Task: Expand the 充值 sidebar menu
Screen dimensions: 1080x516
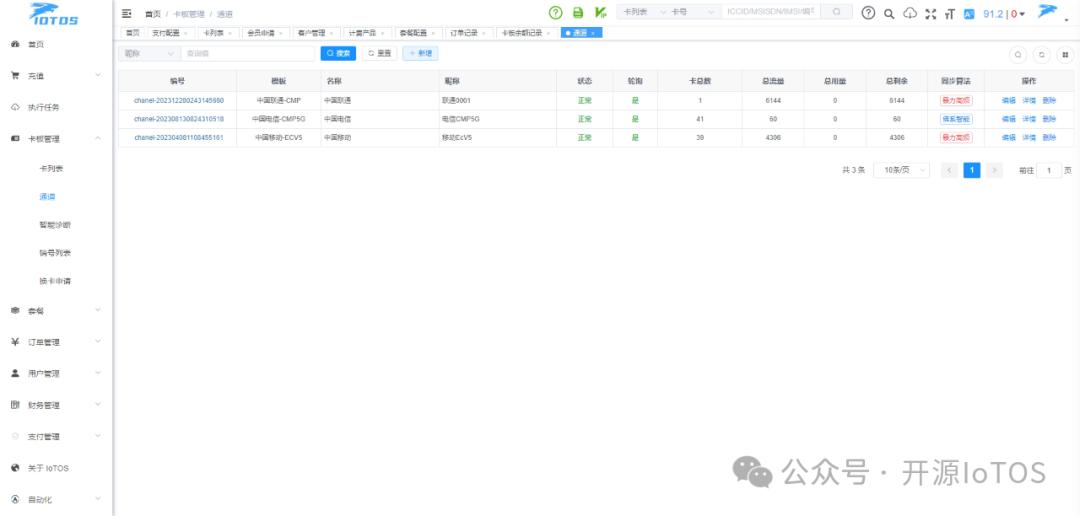Action: click(56, 76)
